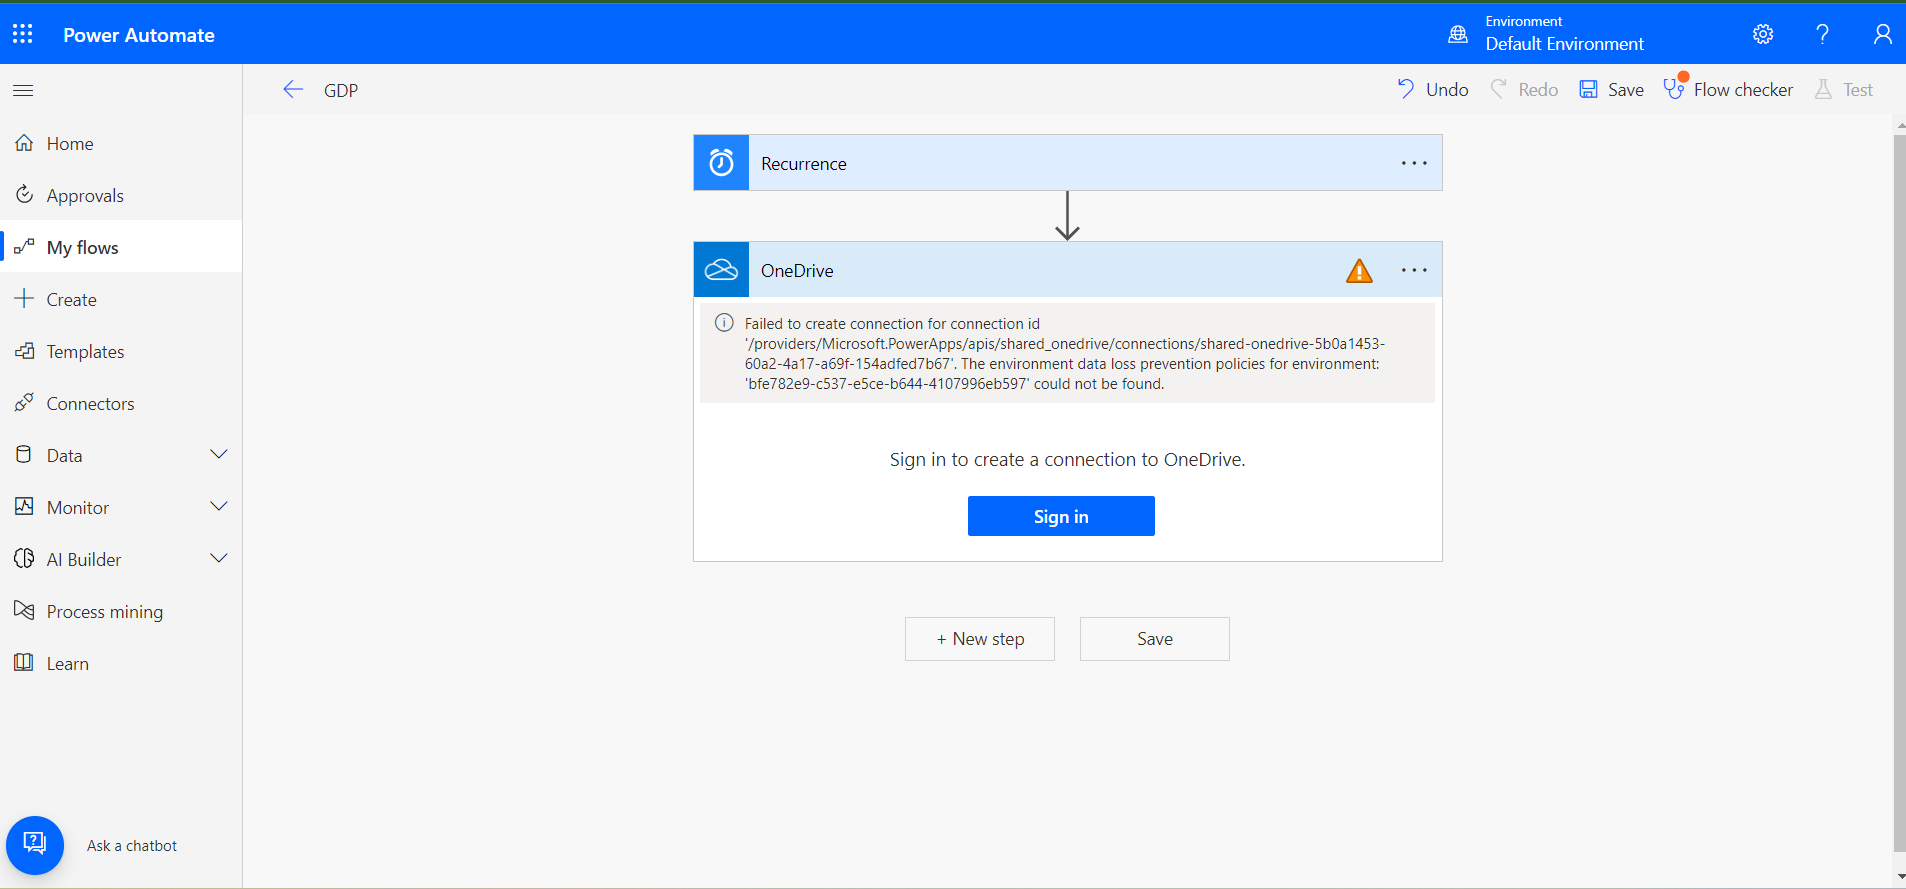Select My flows in sidebar
This screenshot has width=1906, height=889.
[121, 248]
